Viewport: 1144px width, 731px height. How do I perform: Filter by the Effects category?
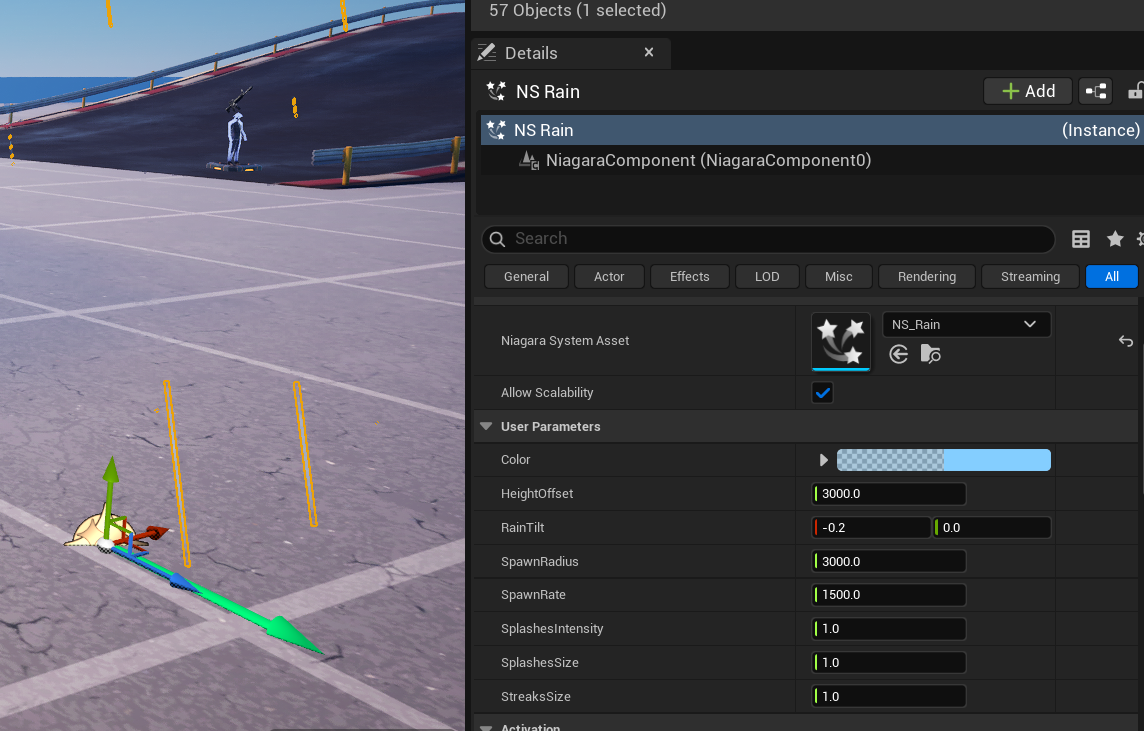[x=689, y=276]
